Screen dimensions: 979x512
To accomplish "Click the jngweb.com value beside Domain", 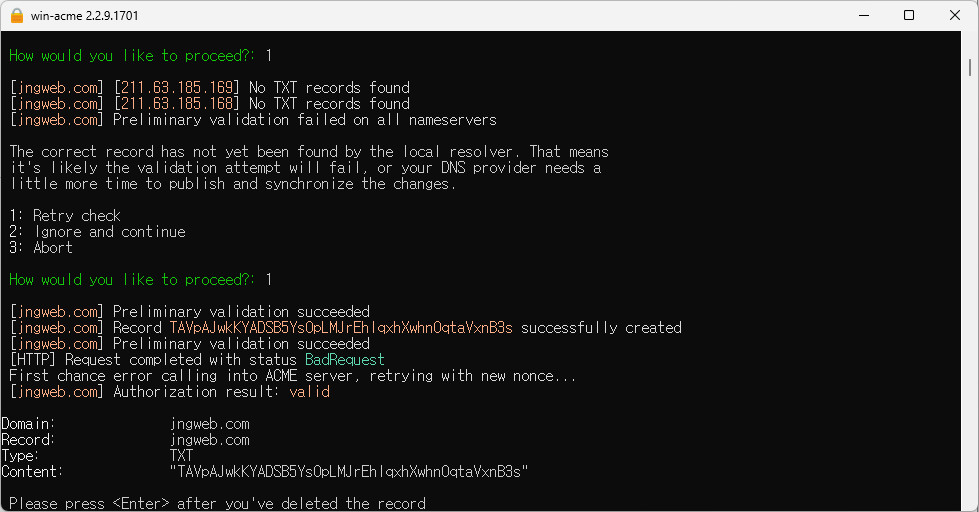I will pos(210,423).
